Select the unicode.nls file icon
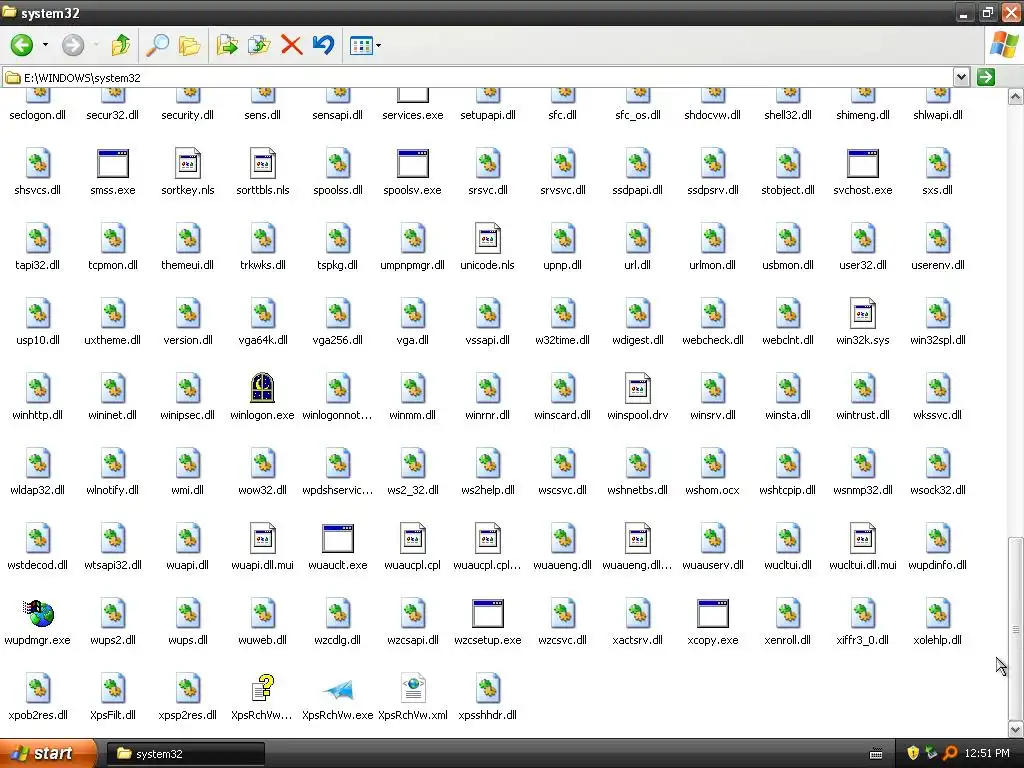This screenshot has width=1024, height=768. tap(488, 238)
